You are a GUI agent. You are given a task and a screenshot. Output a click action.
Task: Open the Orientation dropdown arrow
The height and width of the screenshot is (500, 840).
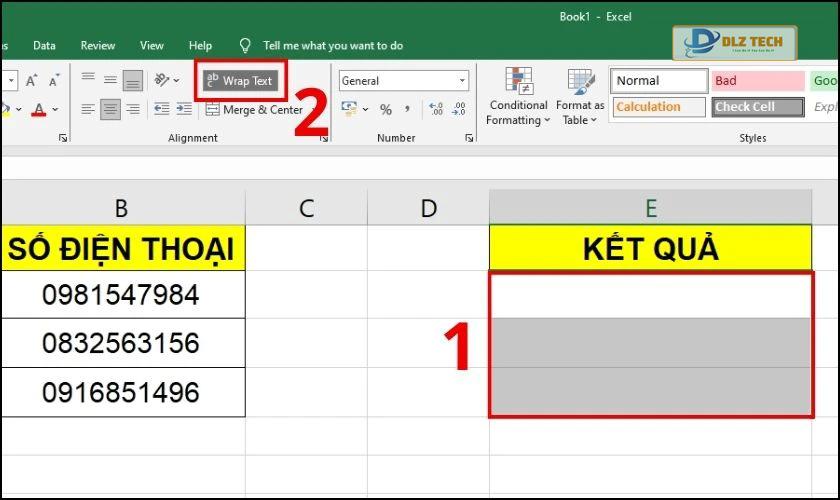[177, 80]
